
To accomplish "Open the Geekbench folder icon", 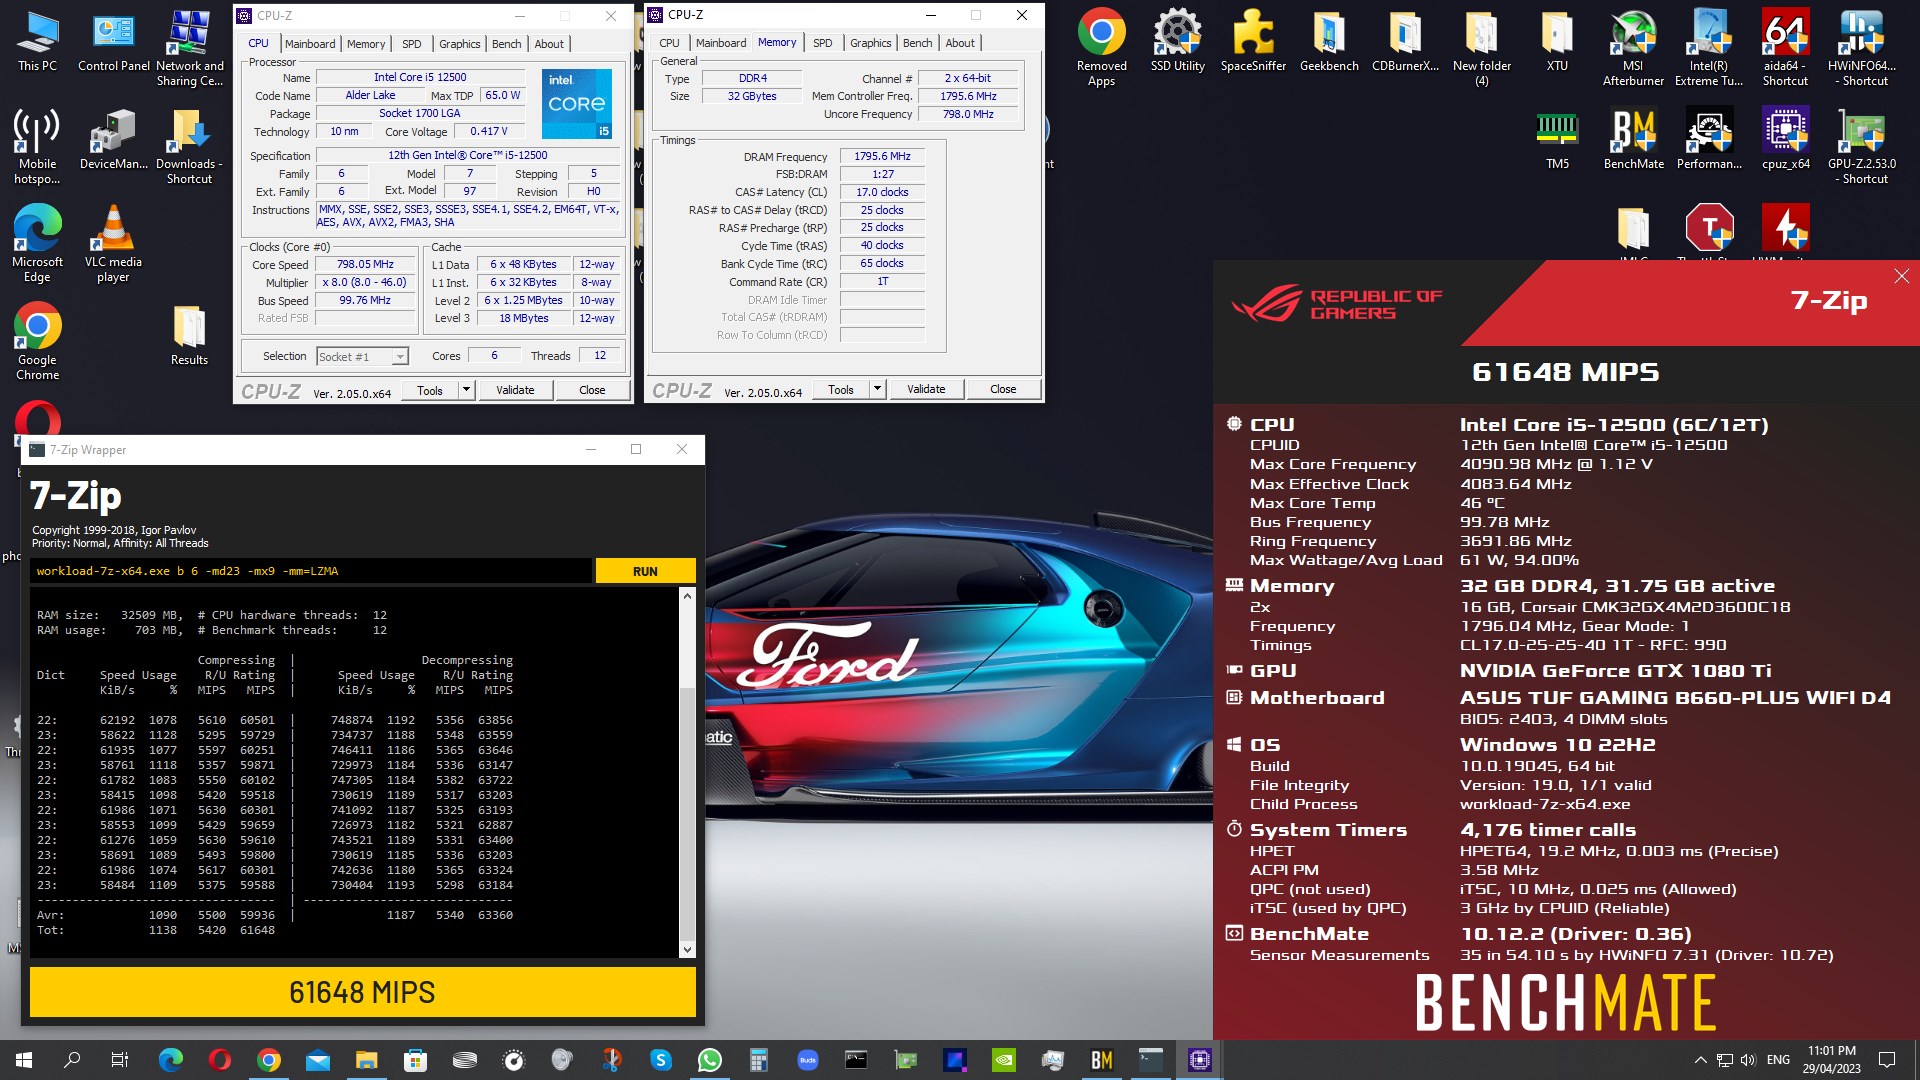I will click(x=1329, y=42).
